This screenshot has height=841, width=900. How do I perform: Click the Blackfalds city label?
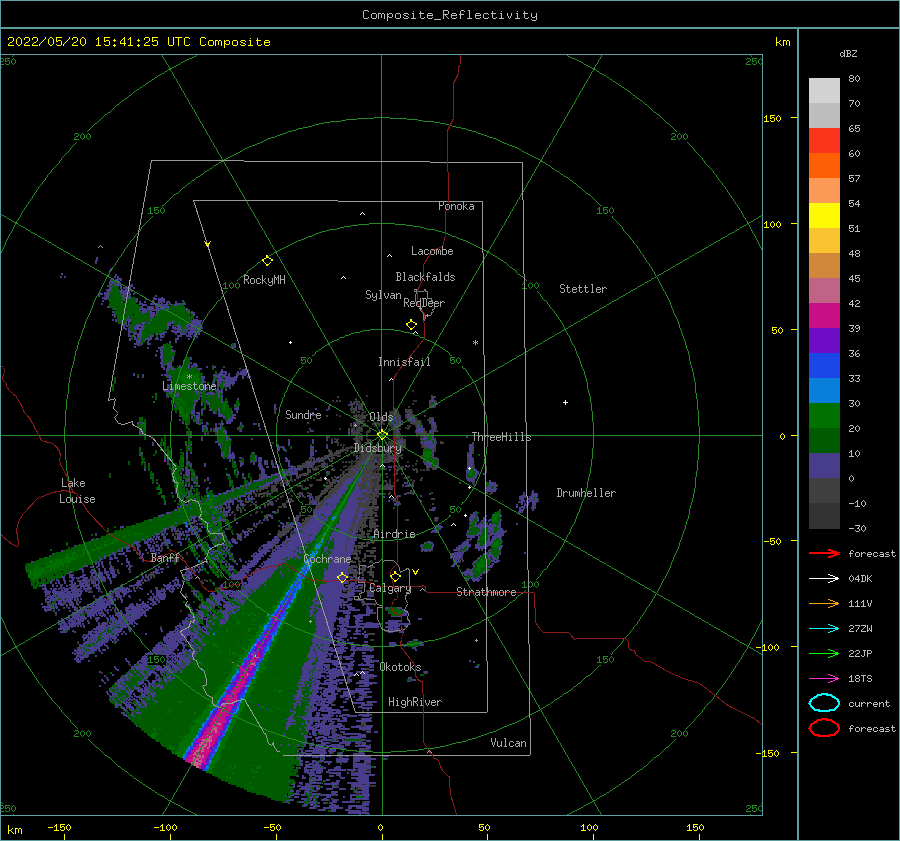425,277
